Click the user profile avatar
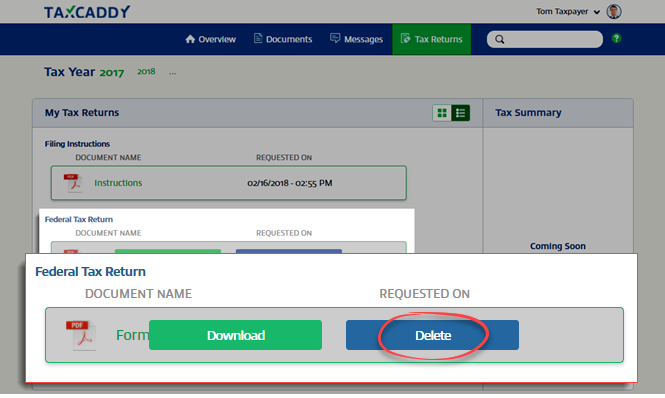Viewport: 665px width, 398px height. point(614,11)
